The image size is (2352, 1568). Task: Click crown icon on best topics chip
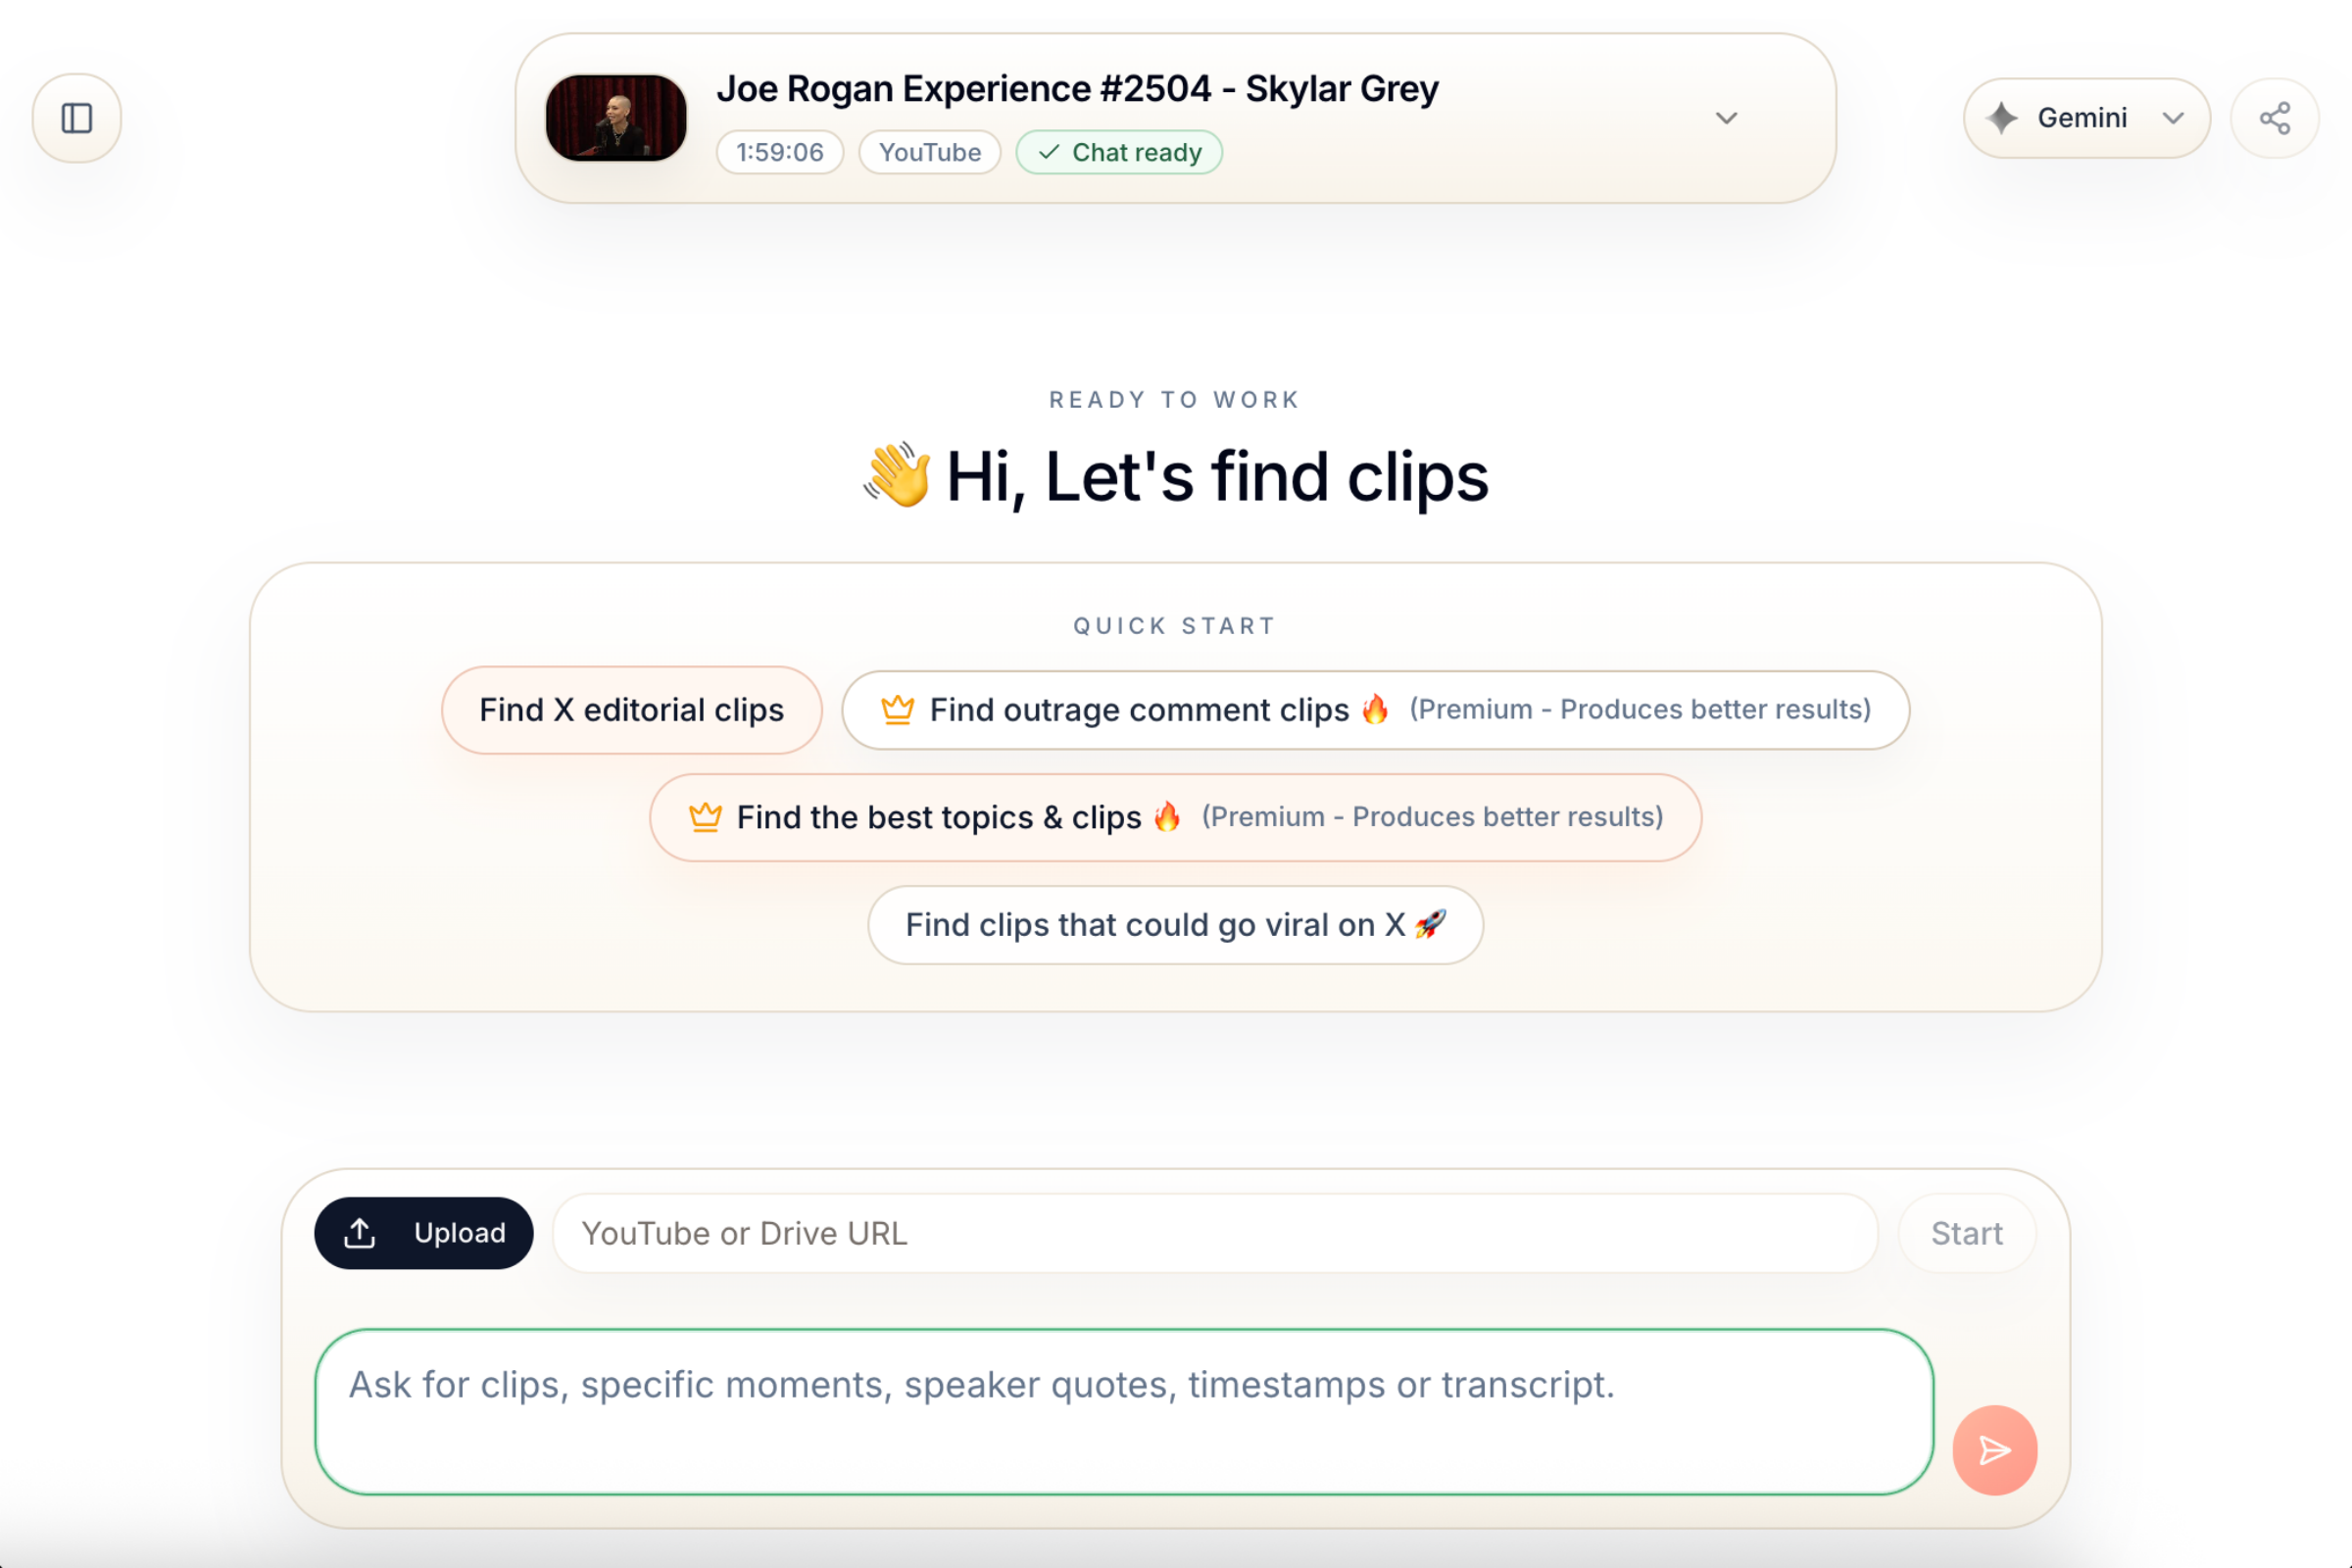click(x=705, y=817)
